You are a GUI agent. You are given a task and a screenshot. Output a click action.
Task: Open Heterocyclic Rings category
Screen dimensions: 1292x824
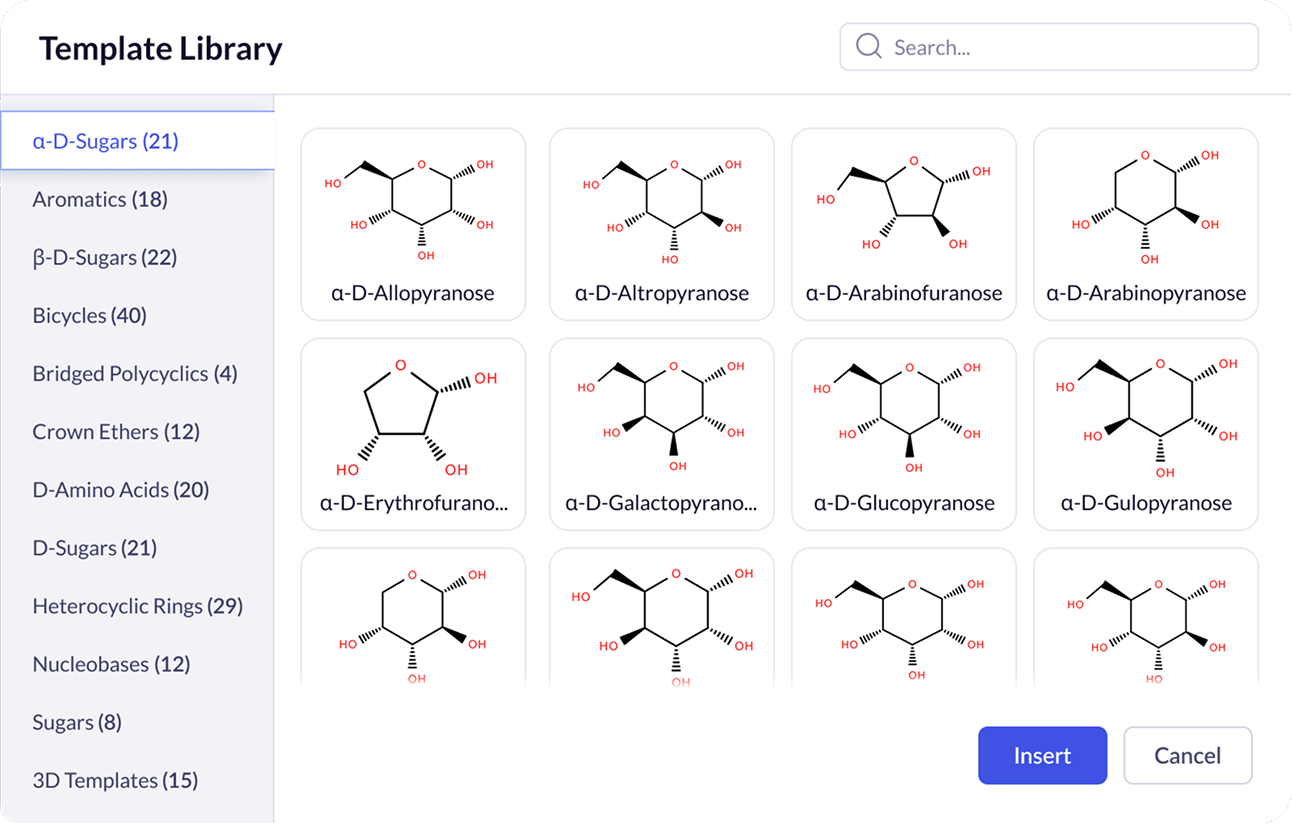[138, 605]
